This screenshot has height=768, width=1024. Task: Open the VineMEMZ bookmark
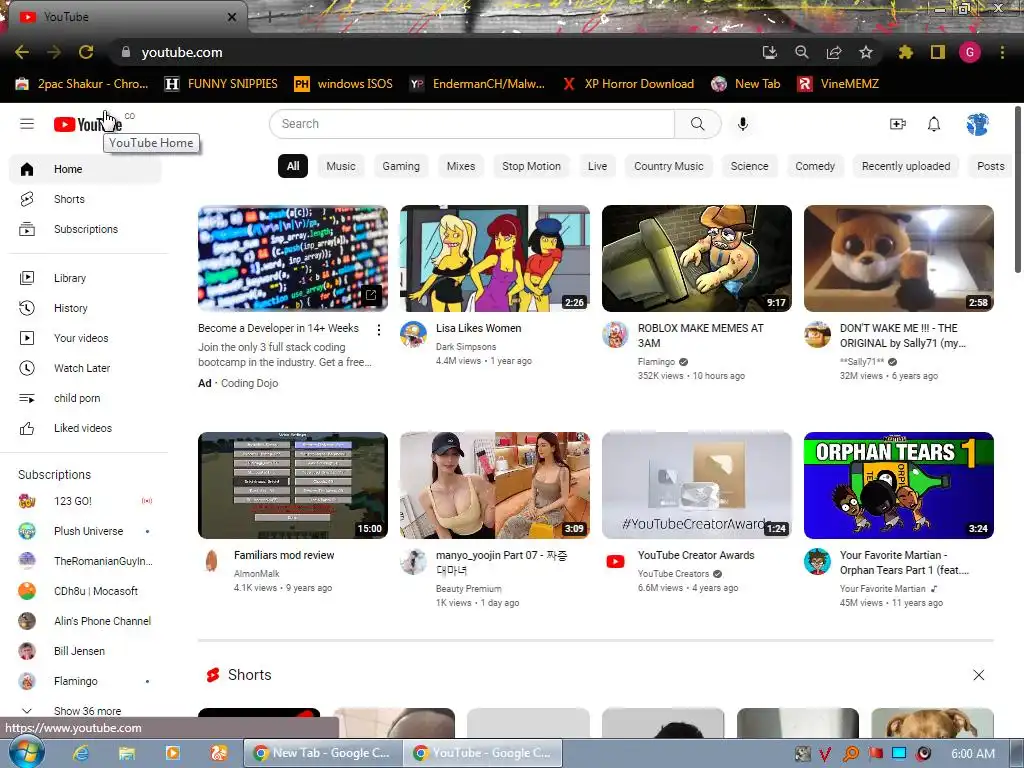pyautogui.click(x=839, y=84)
